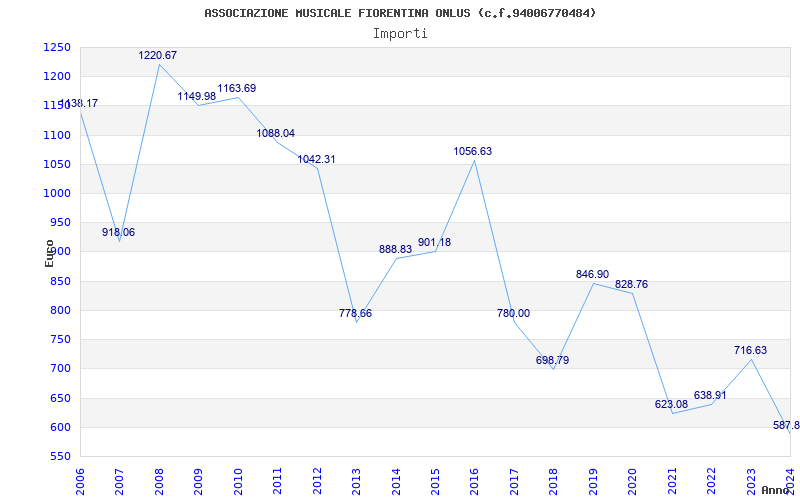The image size is (800, 500).
Task: Select the 901.18 data label
Action: 435,242
